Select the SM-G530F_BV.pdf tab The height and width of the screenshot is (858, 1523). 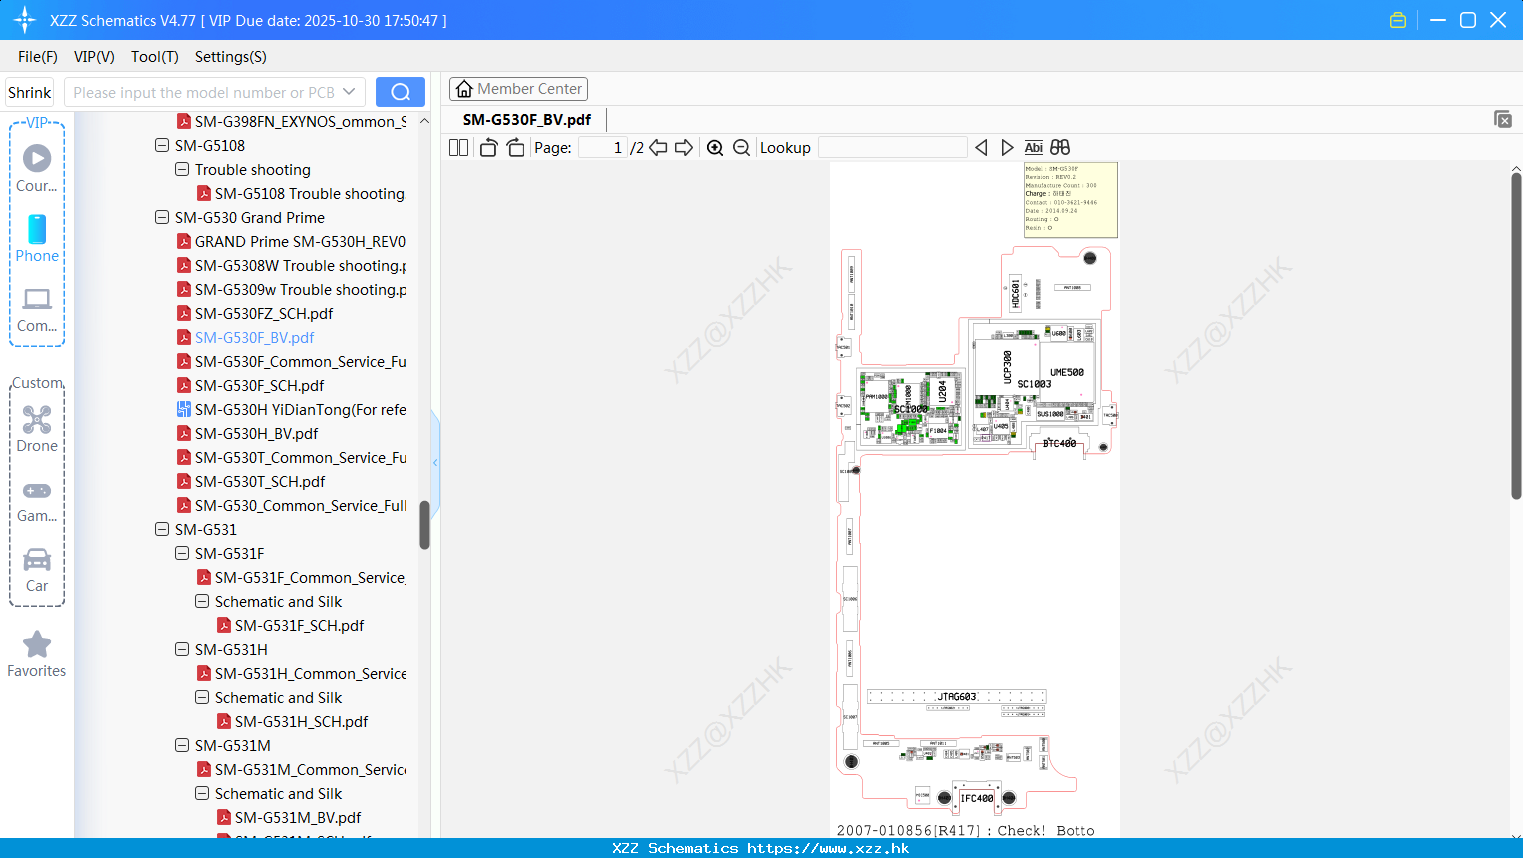click(x=527, y=119)
